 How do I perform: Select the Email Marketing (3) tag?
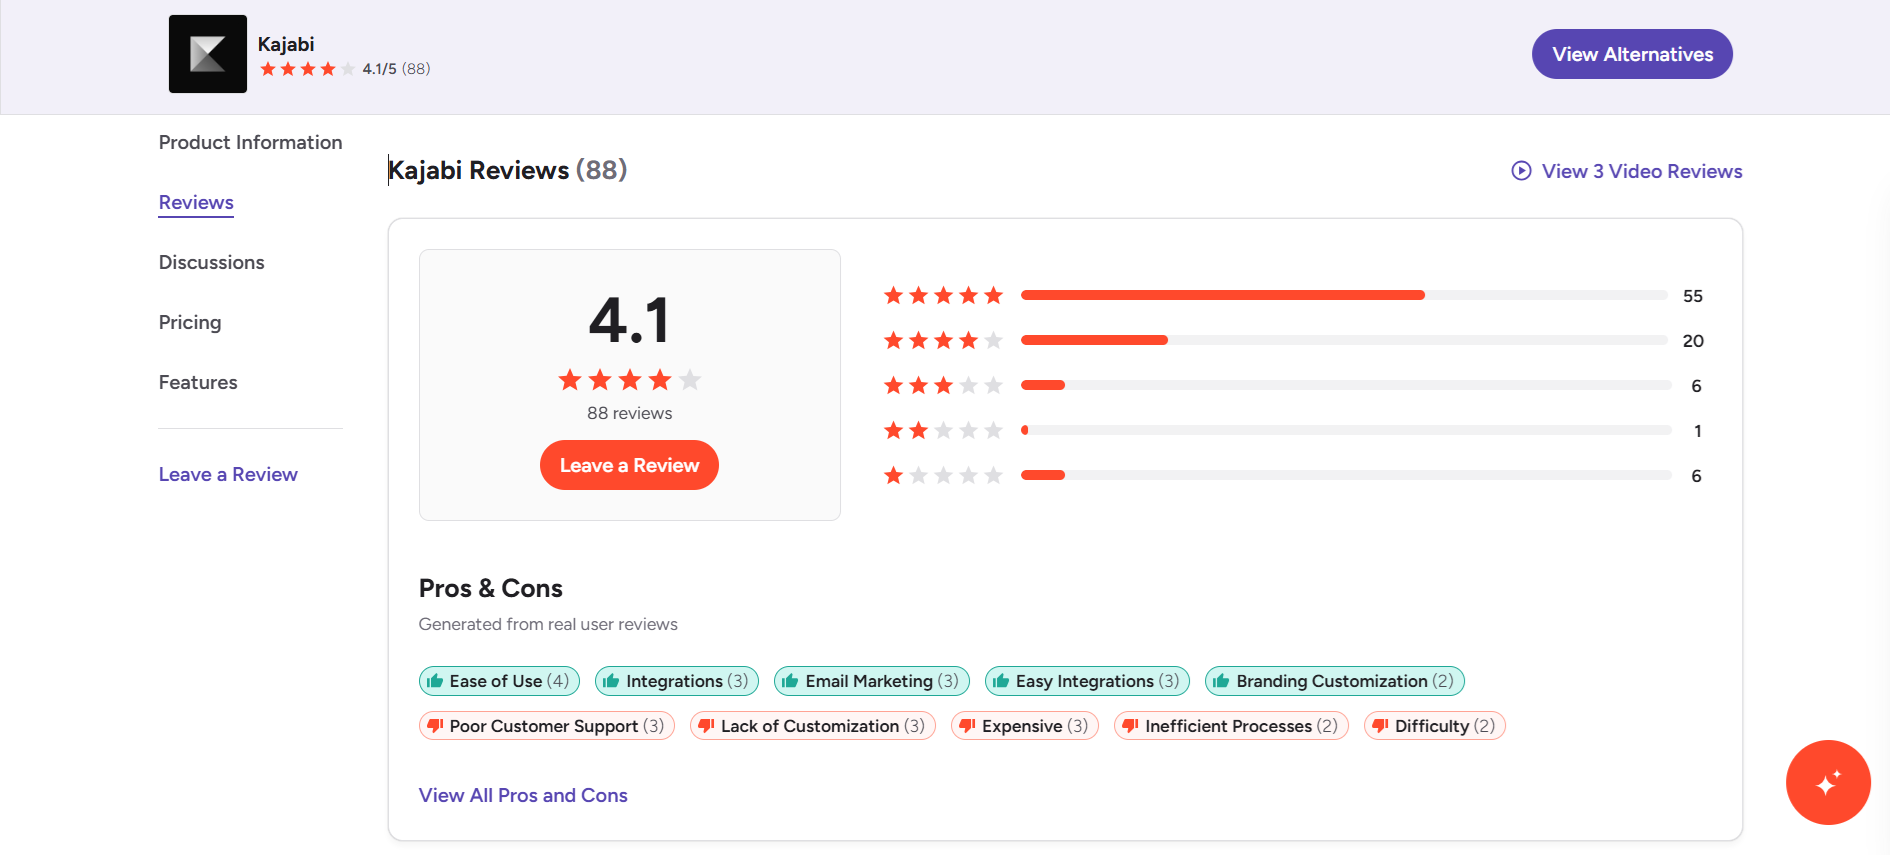click(872, 681)
